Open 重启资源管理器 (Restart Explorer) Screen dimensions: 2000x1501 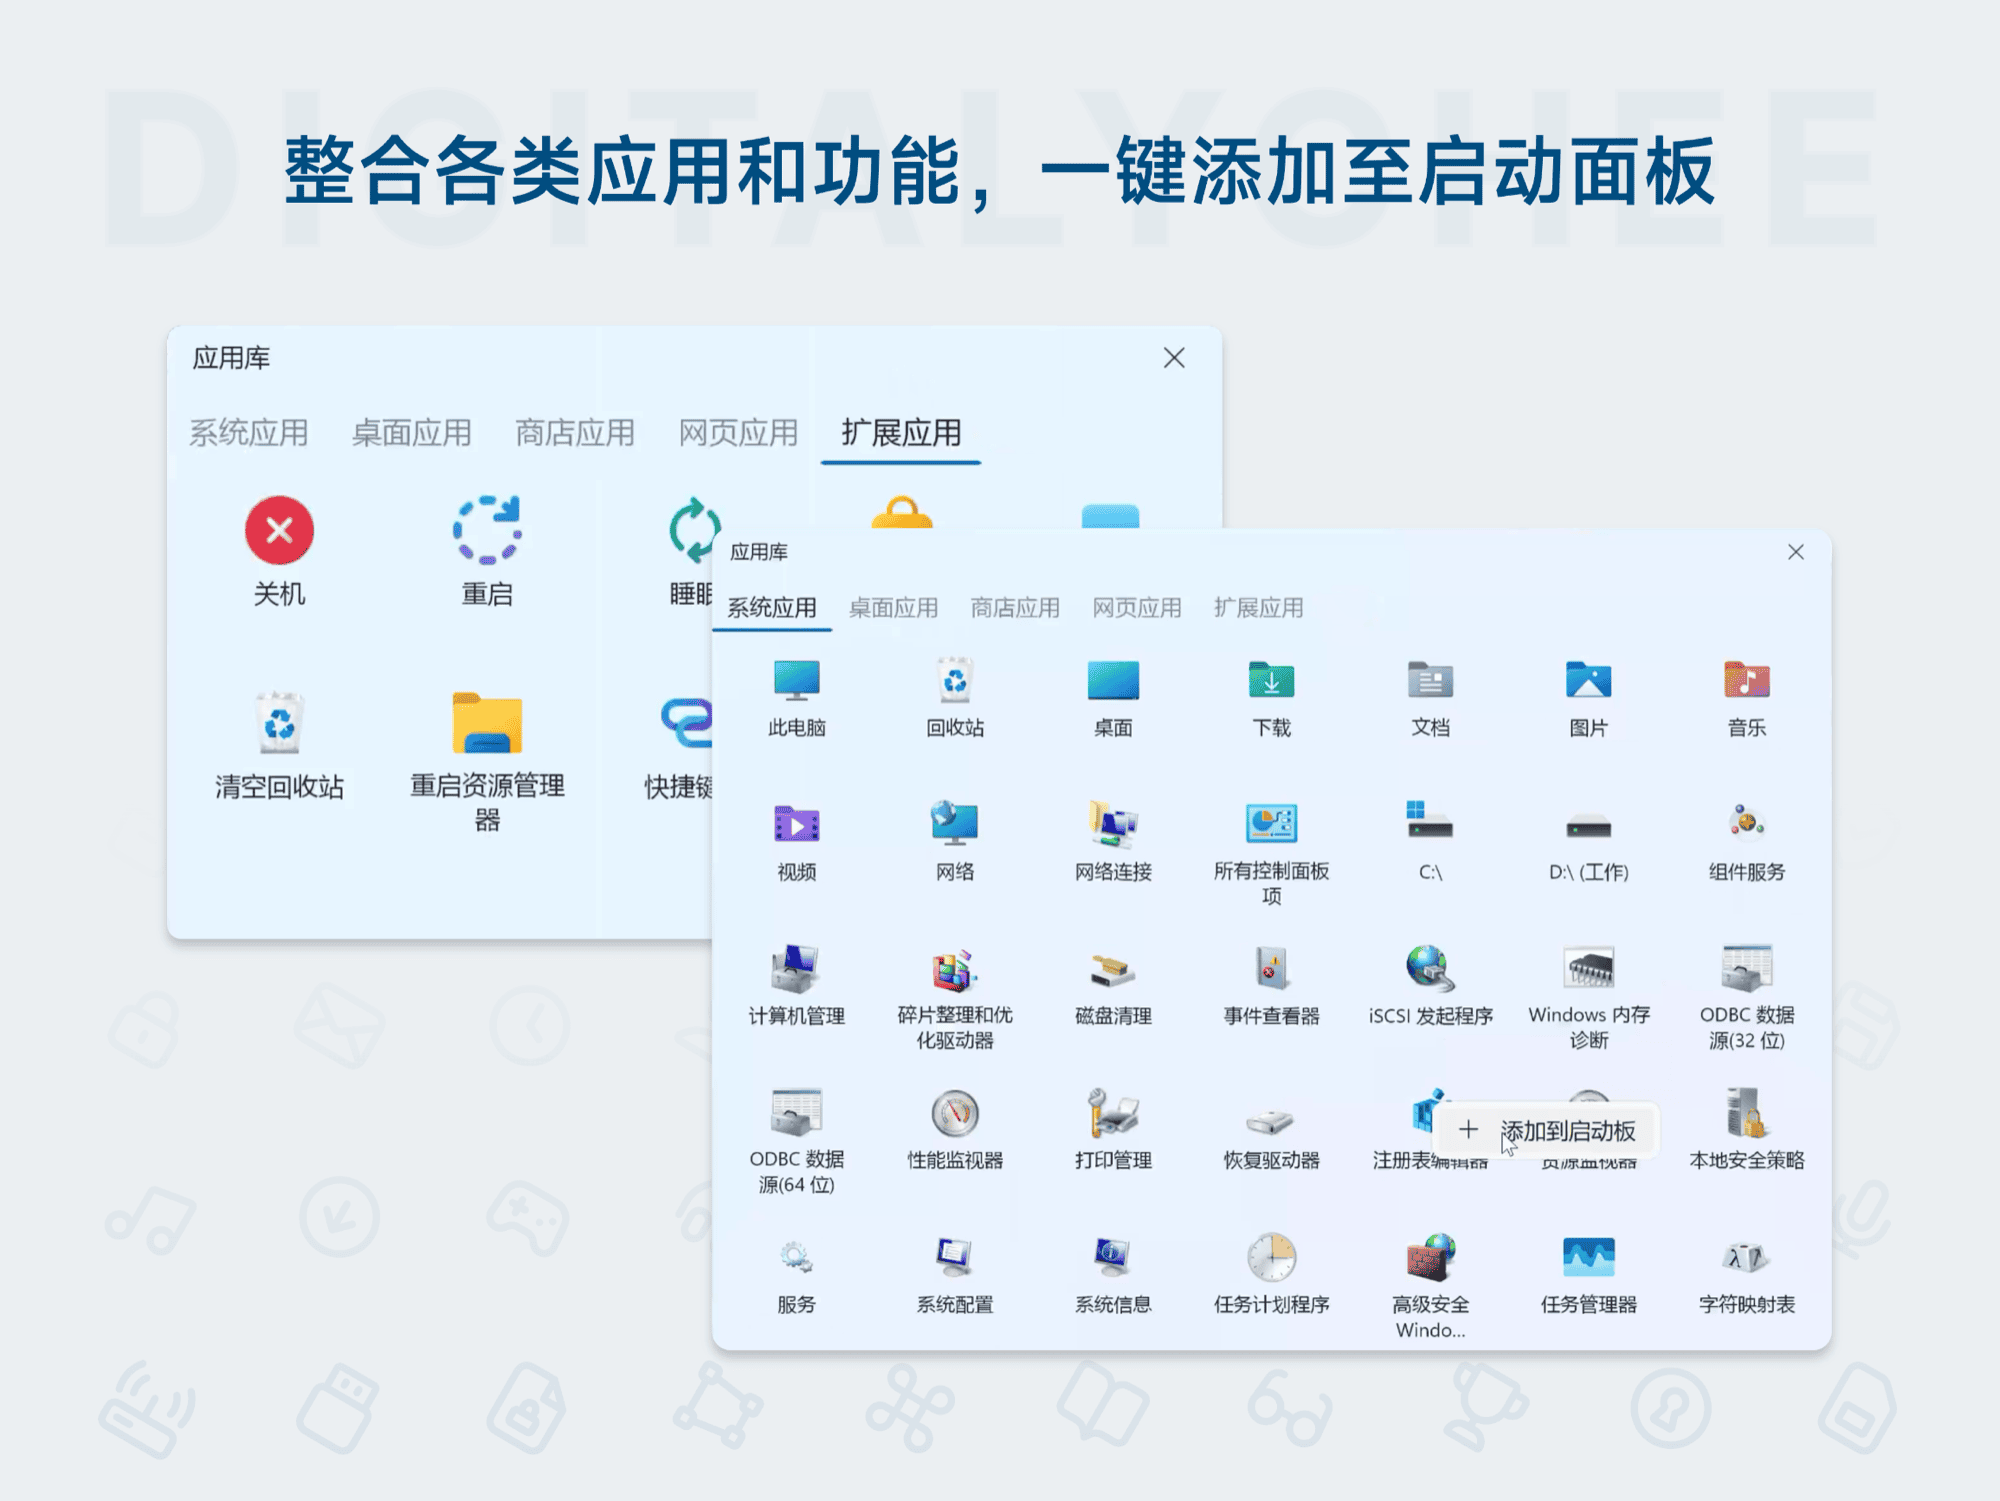[x=487, y=723]
